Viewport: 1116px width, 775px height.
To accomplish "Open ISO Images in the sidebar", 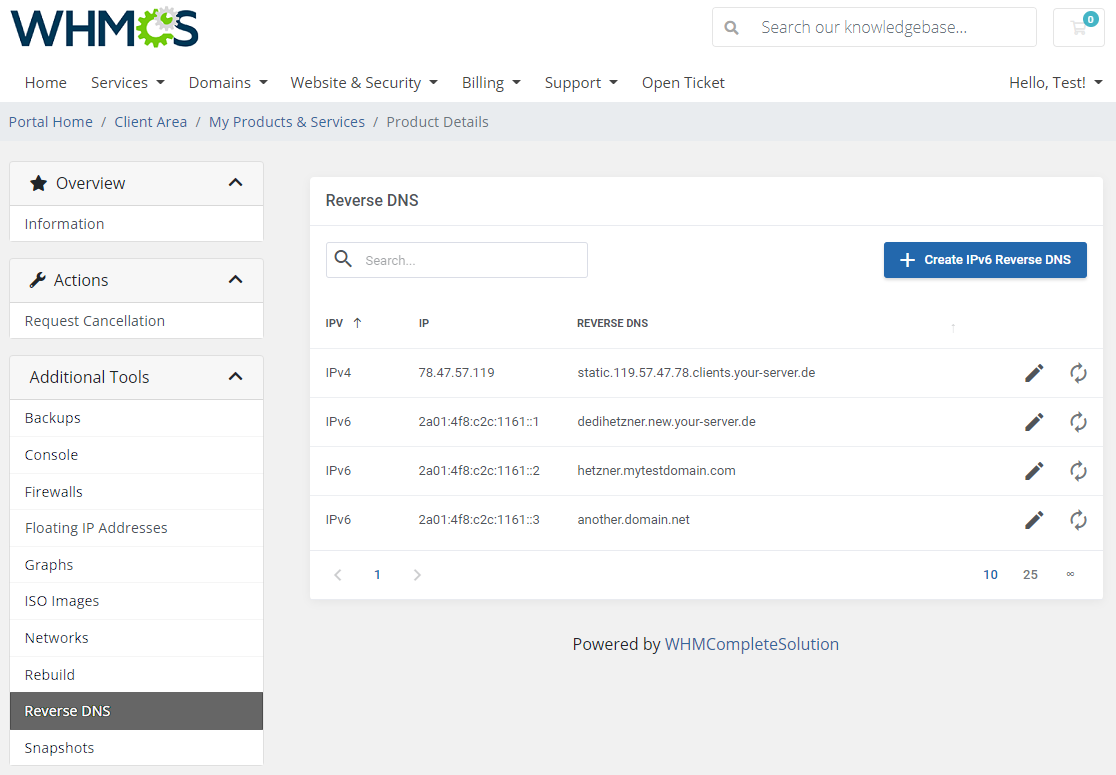I will coord(137,601).
